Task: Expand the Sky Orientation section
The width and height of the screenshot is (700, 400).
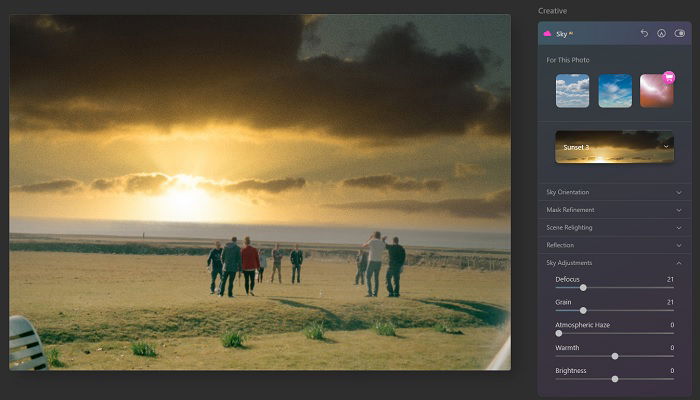Action: pyautogui.click(x=614, y=191)
